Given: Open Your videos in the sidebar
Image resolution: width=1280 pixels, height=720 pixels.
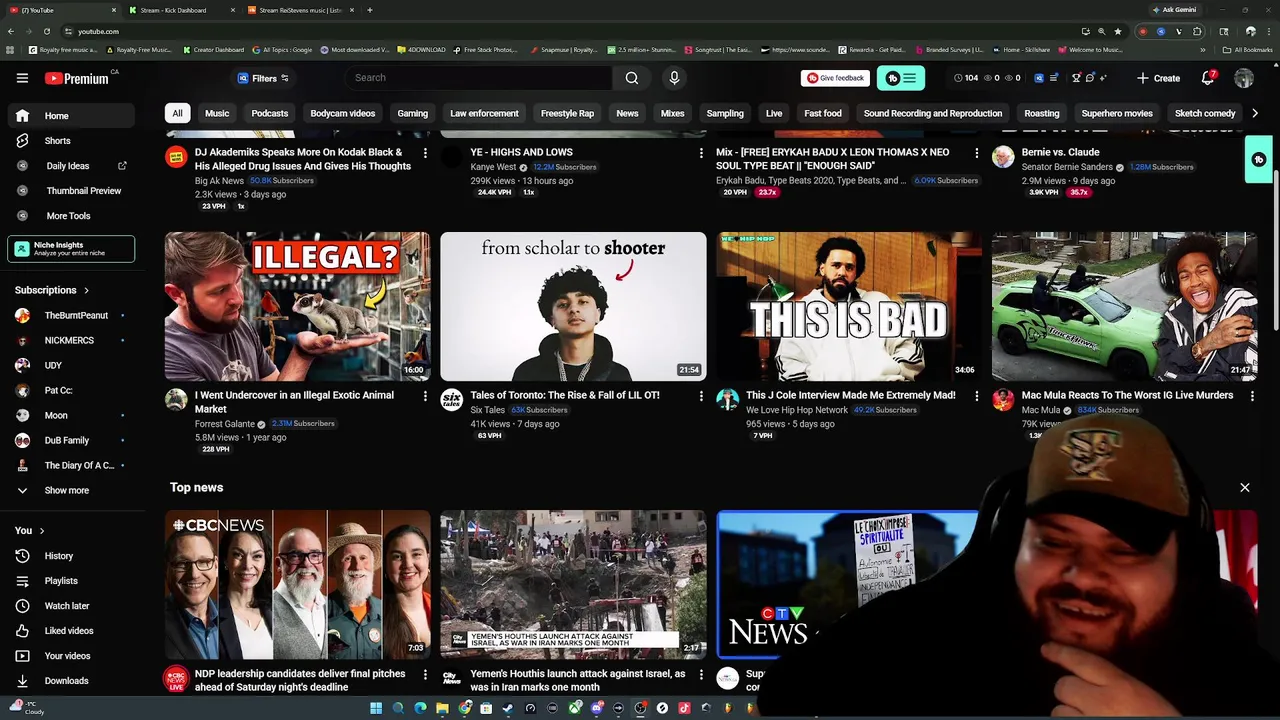Looking at the screenshot, I should 67,656.
